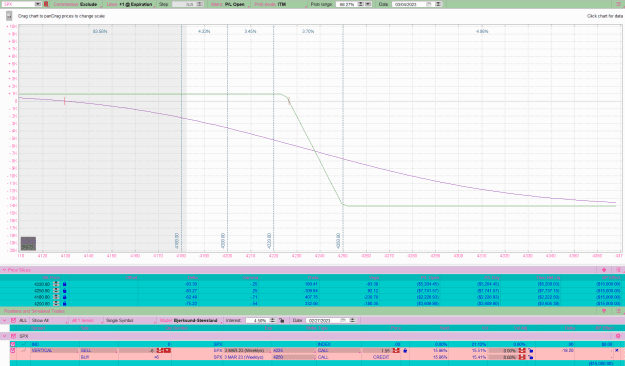Adjust the top Date stepper arrows
This screenshot has height=366, width=625.
coord(438,4)
